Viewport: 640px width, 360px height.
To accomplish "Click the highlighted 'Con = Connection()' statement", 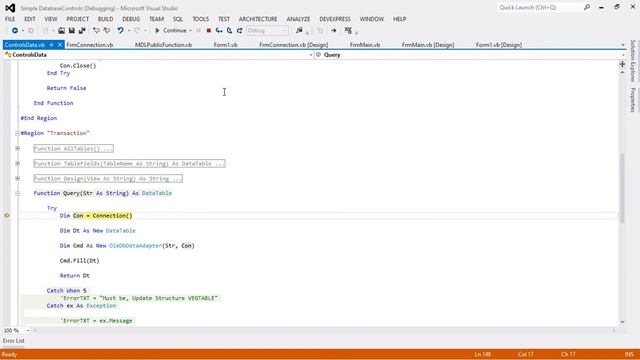I will click(x=103, y=216).
